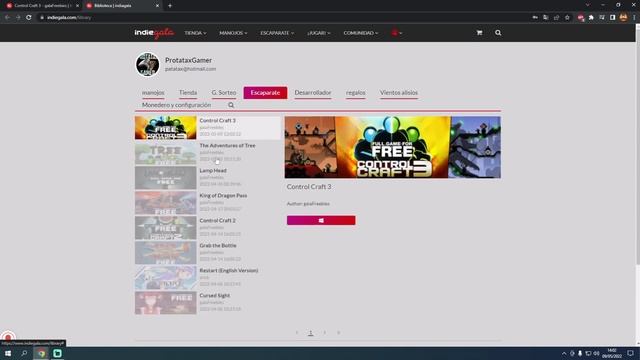
Task: Select King of Dragon Pass entry
Action: point(208,203)
